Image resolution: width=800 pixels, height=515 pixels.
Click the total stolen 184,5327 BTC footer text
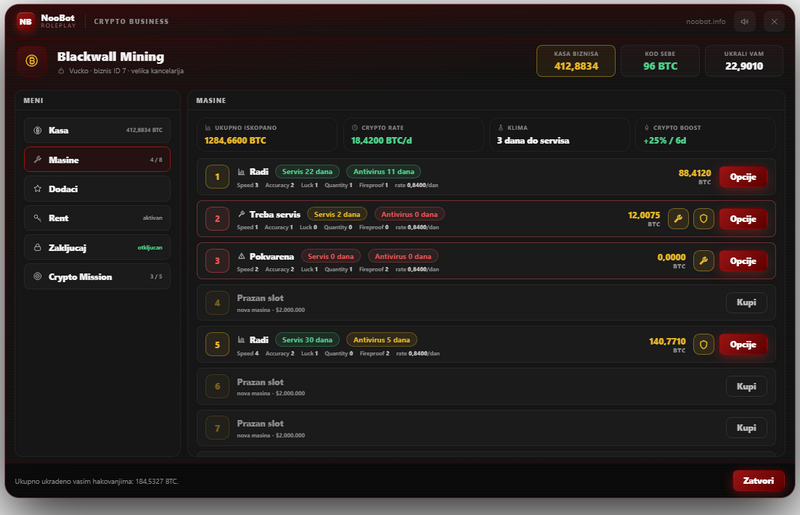click(x=96, y=481)
